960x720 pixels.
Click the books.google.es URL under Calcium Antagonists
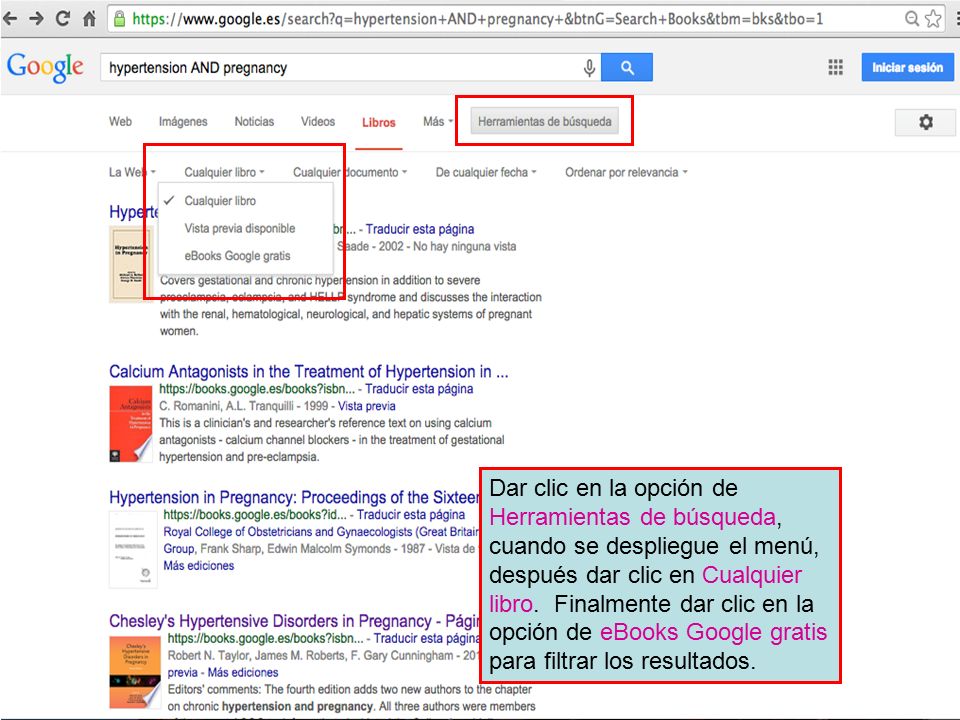[257, 388]
